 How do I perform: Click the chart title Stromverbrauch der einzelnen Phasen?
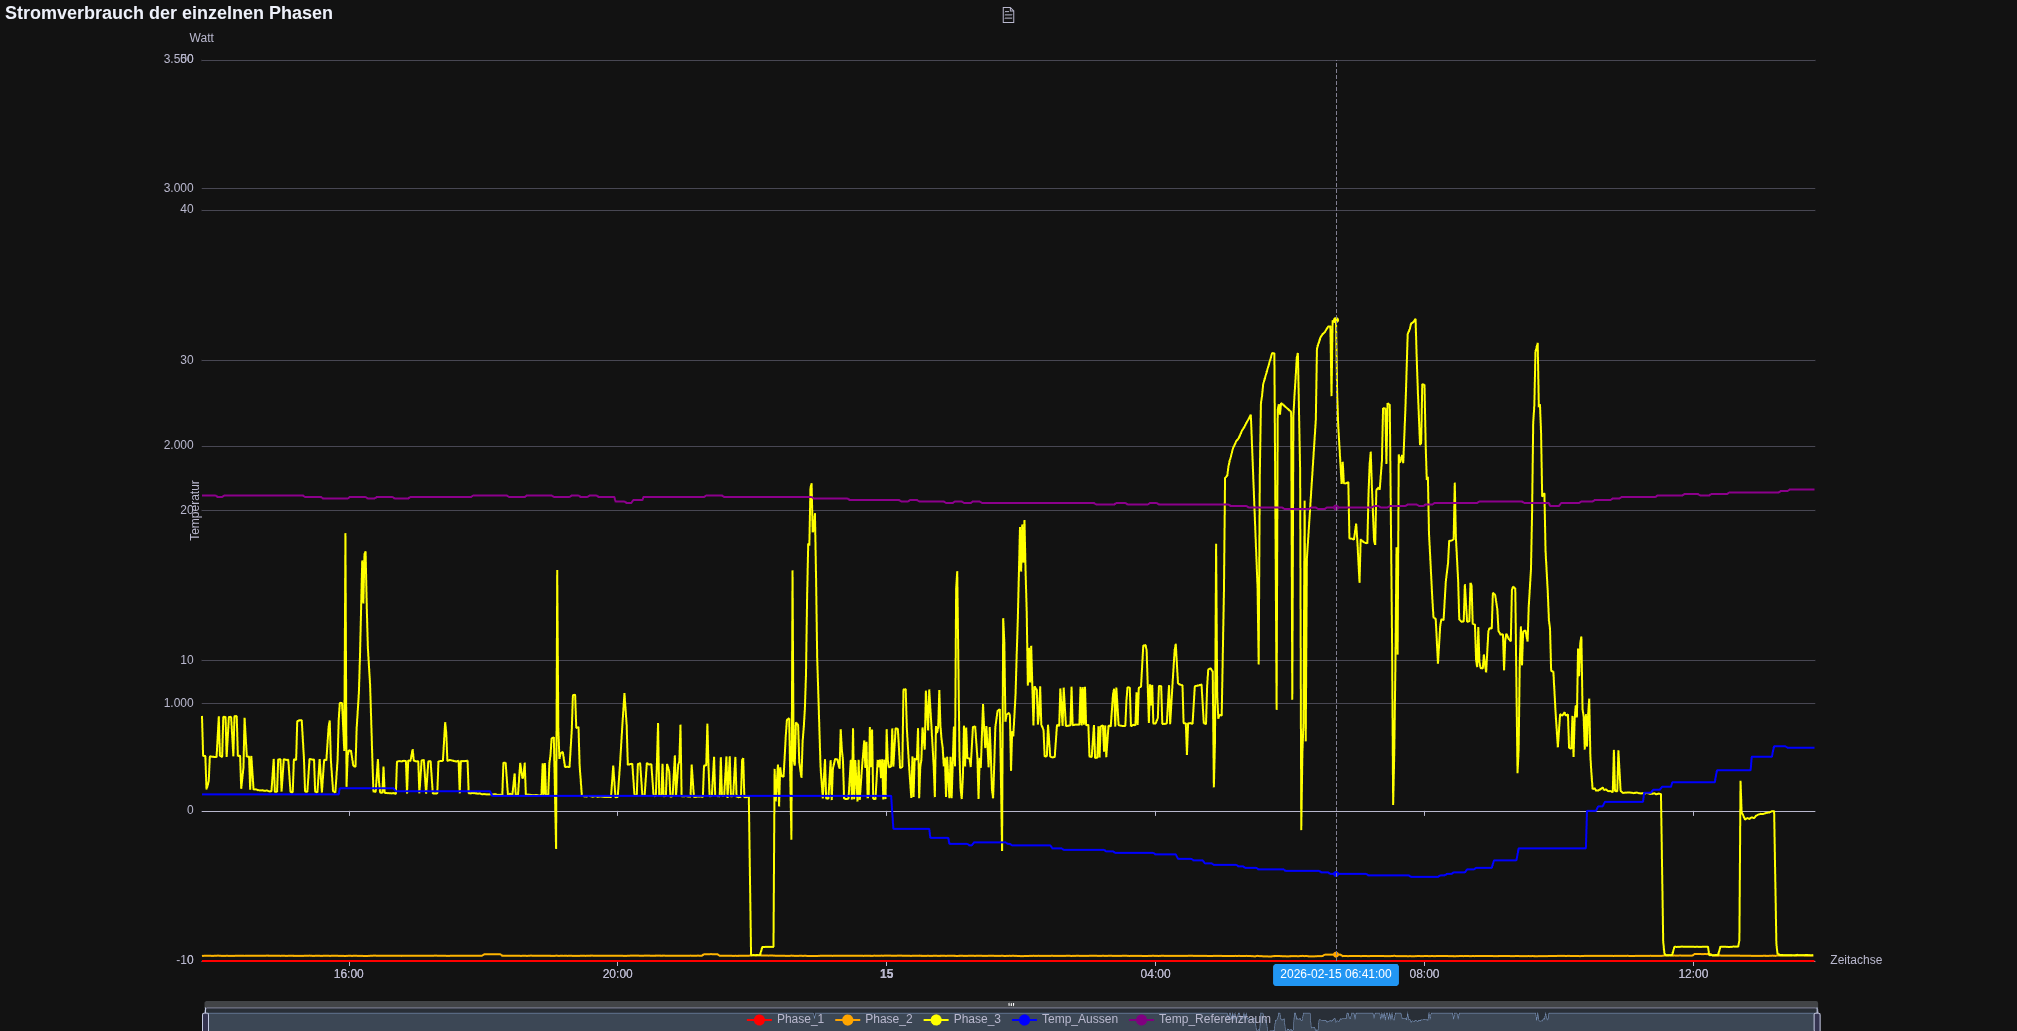[x=169, y=14]
